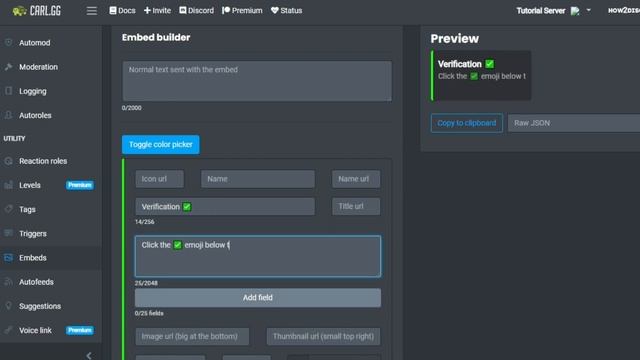The height and width of the screenshot is (360, 640).
Task: Click the Premium badge beside Levels
Action: (x=80, y=185)
